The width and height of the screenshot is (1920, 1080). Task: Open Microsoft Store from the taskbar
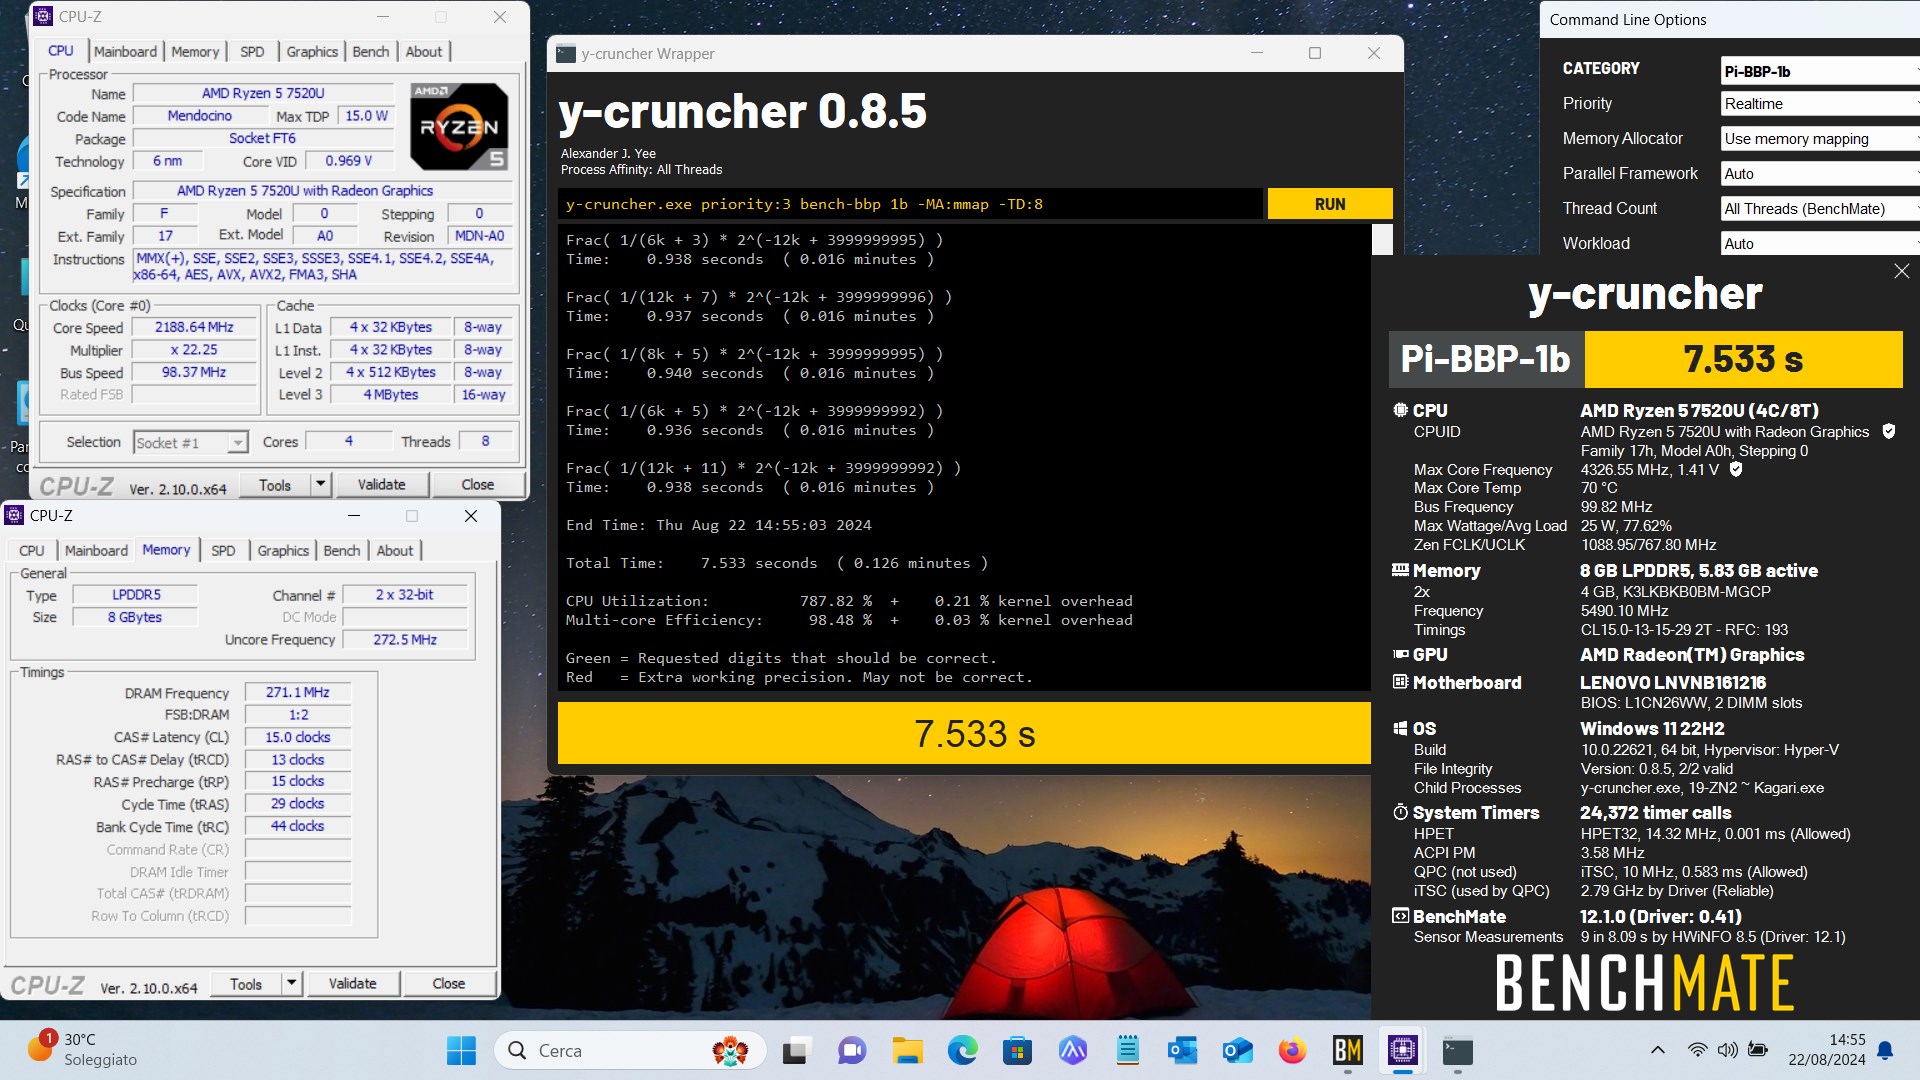[x=1017, y=1051]
